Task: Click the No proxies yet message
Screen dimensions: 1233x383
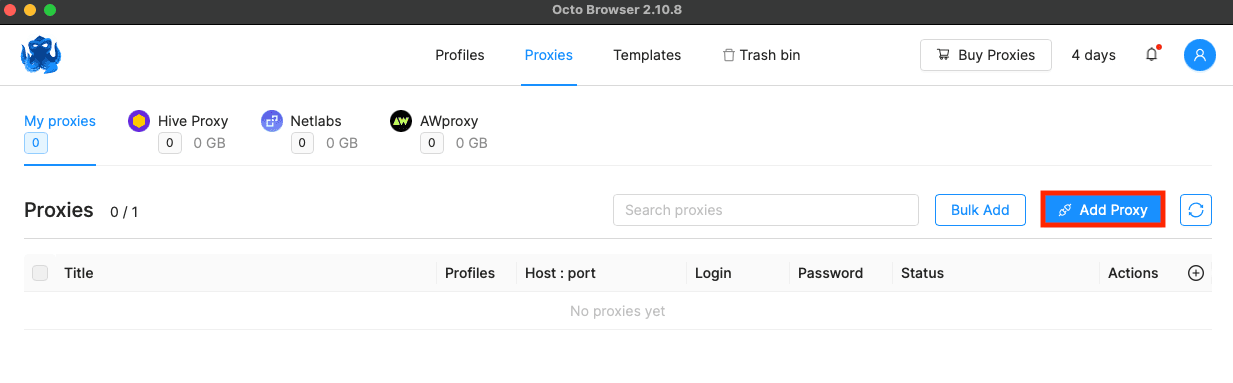Action: tap(617, 311)
